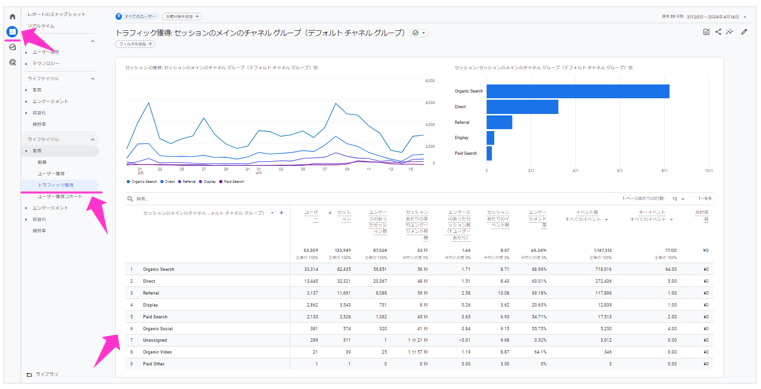Click the green check status icon by title
This screenshot has width=761, height=389.
(415, 33)
